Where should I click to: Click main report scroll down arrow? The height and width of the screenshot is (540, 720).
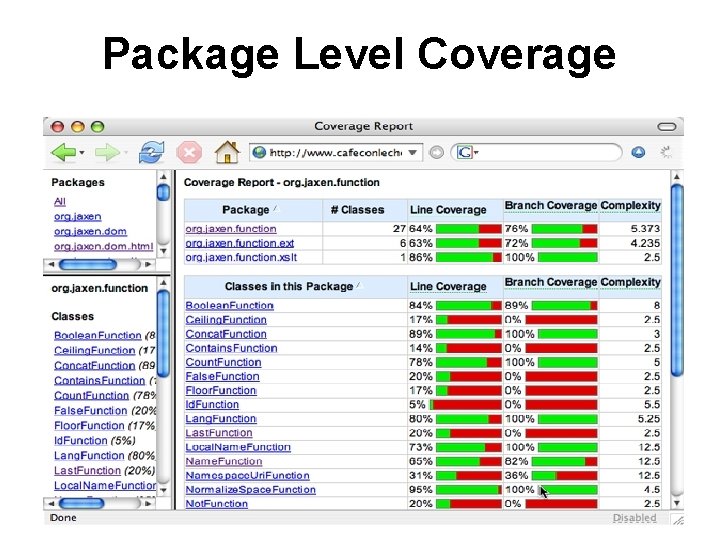pyautogui.click(x=677, y=503)
